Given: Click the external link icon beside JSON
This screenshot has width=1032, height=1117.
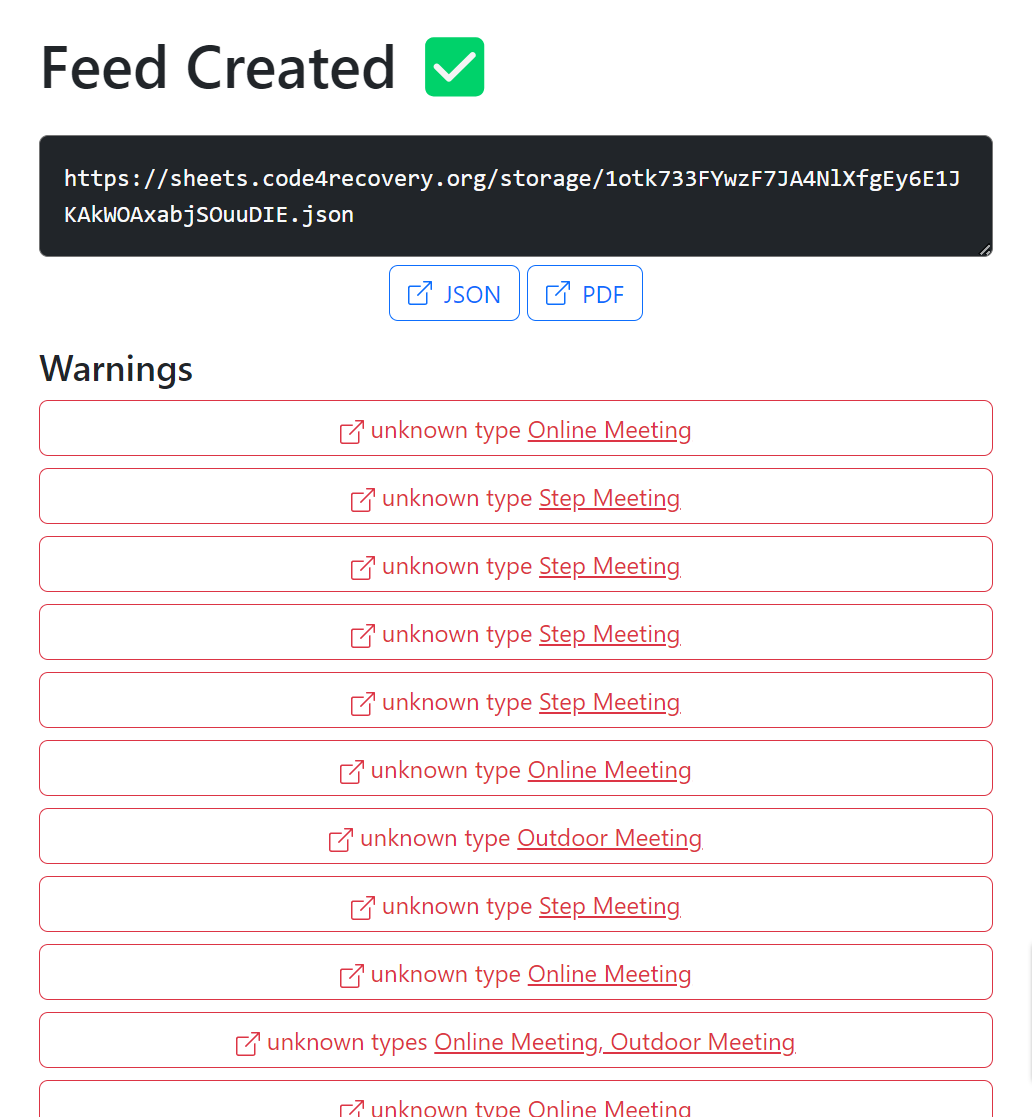Looking at the screenshot, I should coord(422,294).
